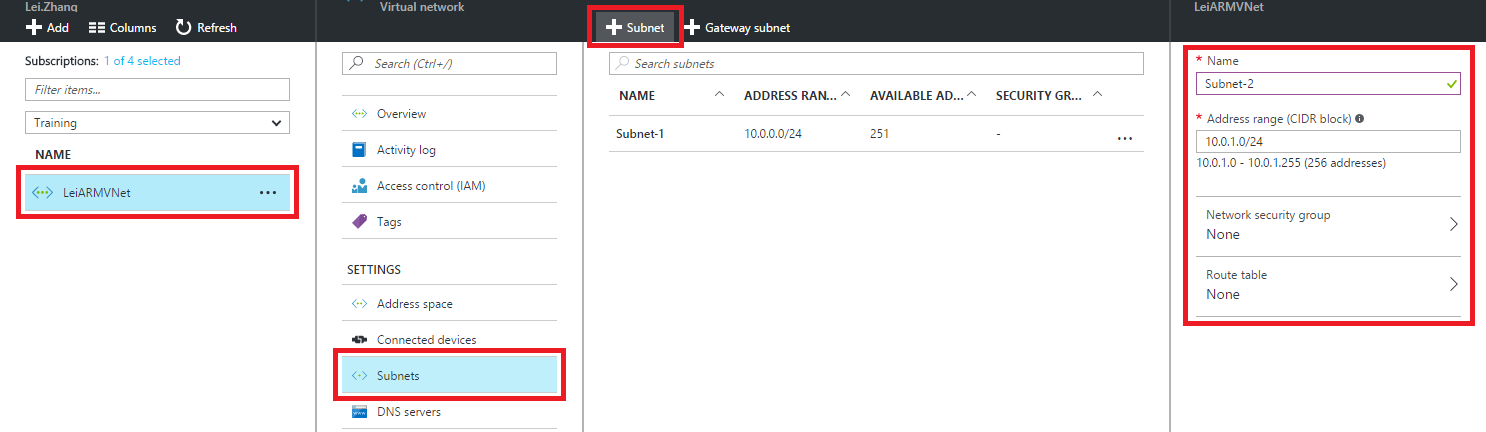Viewport: 1486px width, 432px height.
Task: Click the Subnets icon in Settings
Action: [x=360, y=376]
